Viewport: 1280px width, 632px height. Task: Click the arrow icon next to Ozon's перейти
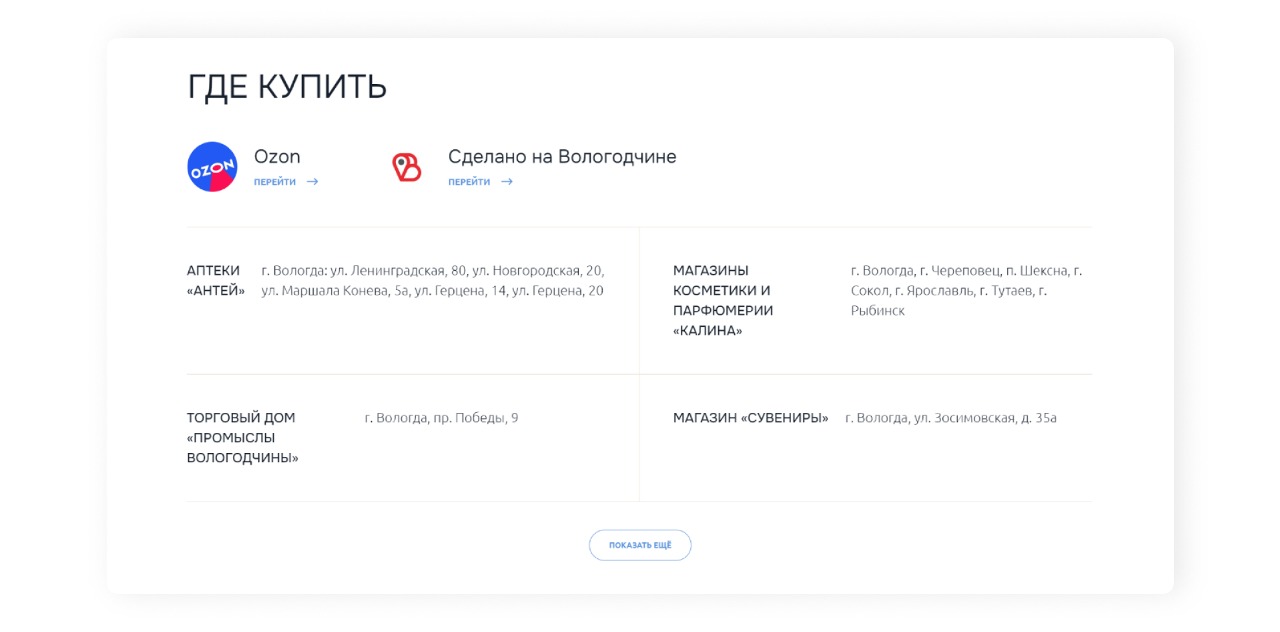click(311, 182)
